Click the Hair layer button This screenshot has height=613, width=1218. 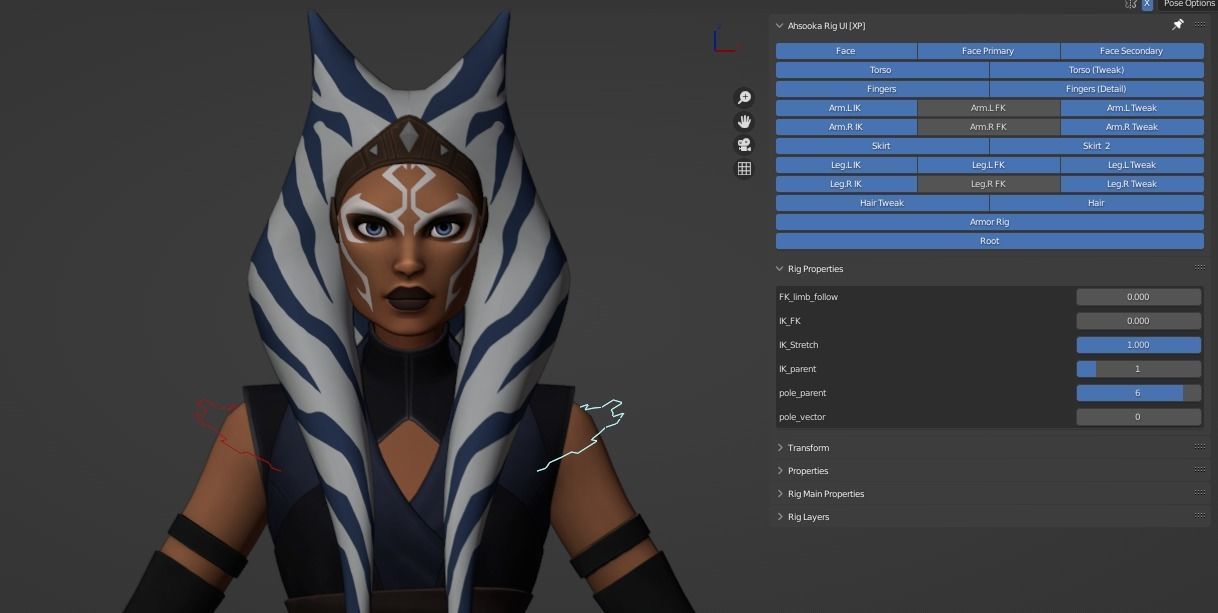coord(1097,203)
